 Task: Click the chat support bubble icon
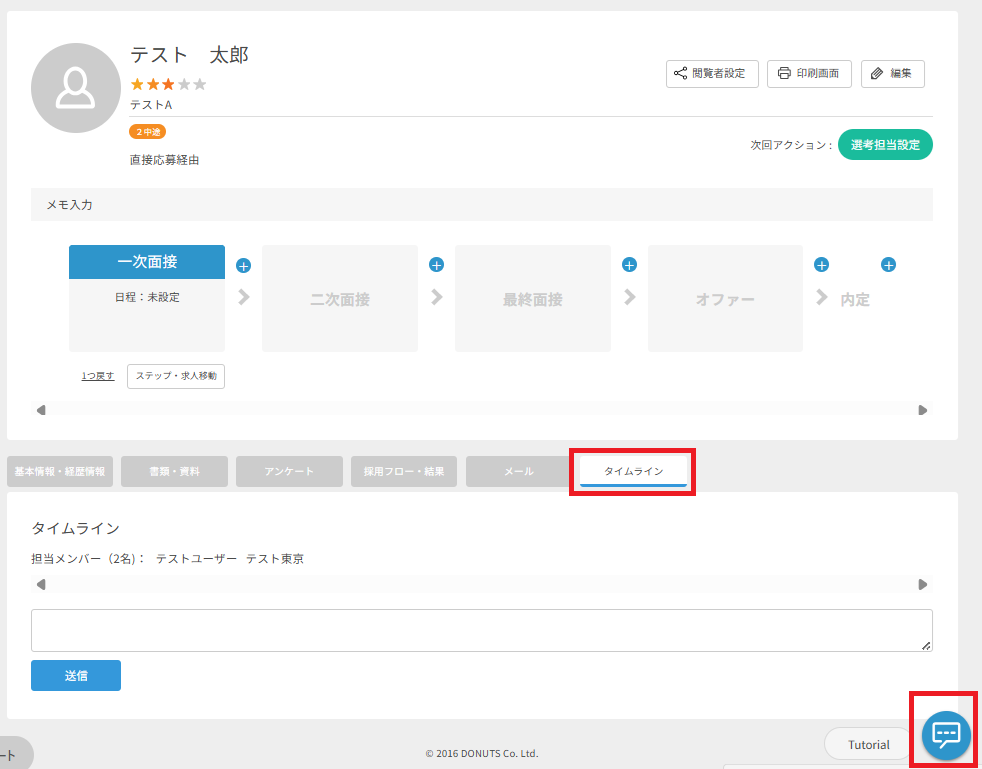pos(945,733)
